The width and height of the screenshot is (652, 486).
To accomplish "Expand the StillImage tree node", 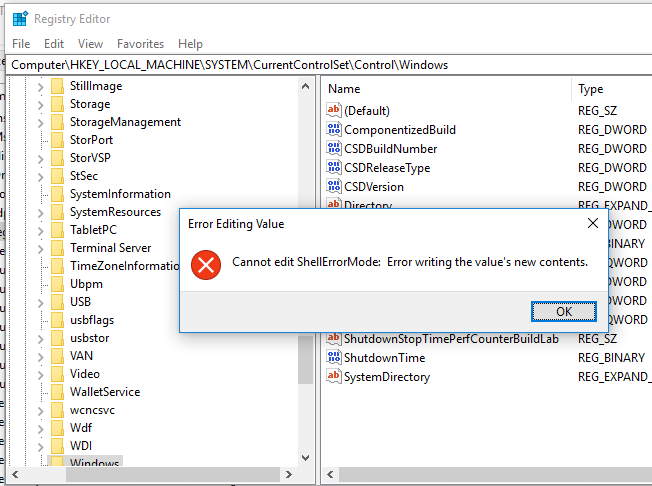I will coord(40,87).
